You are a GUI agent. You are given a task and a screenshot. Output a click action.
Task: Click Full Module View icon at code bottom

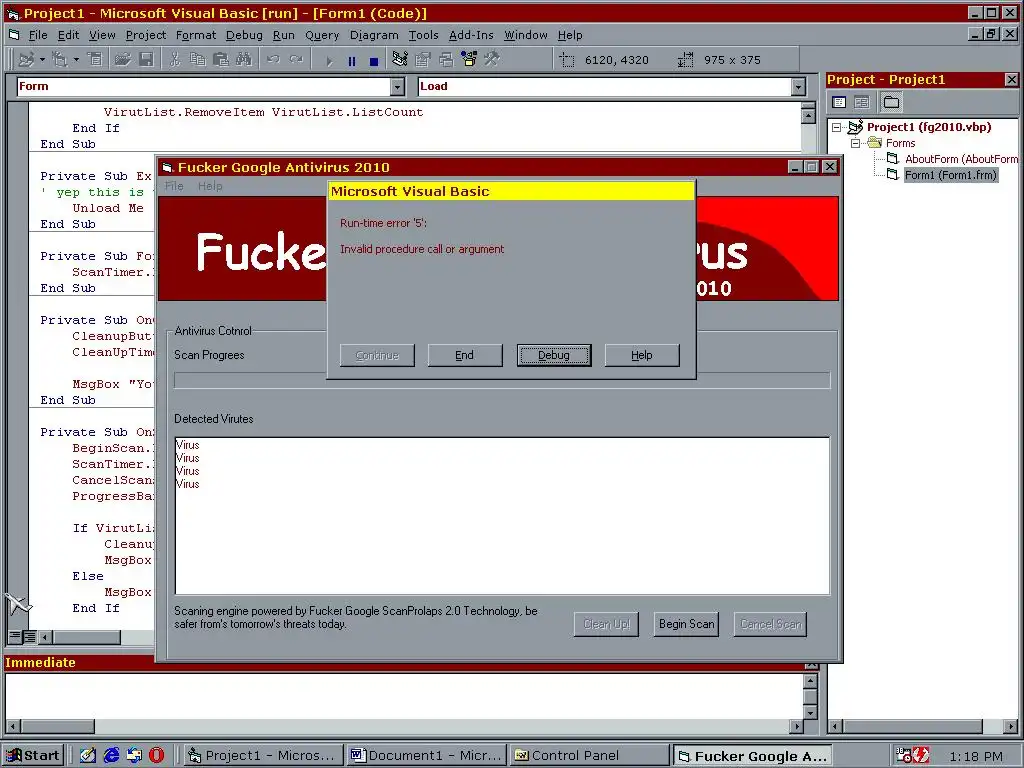point(29,636)
